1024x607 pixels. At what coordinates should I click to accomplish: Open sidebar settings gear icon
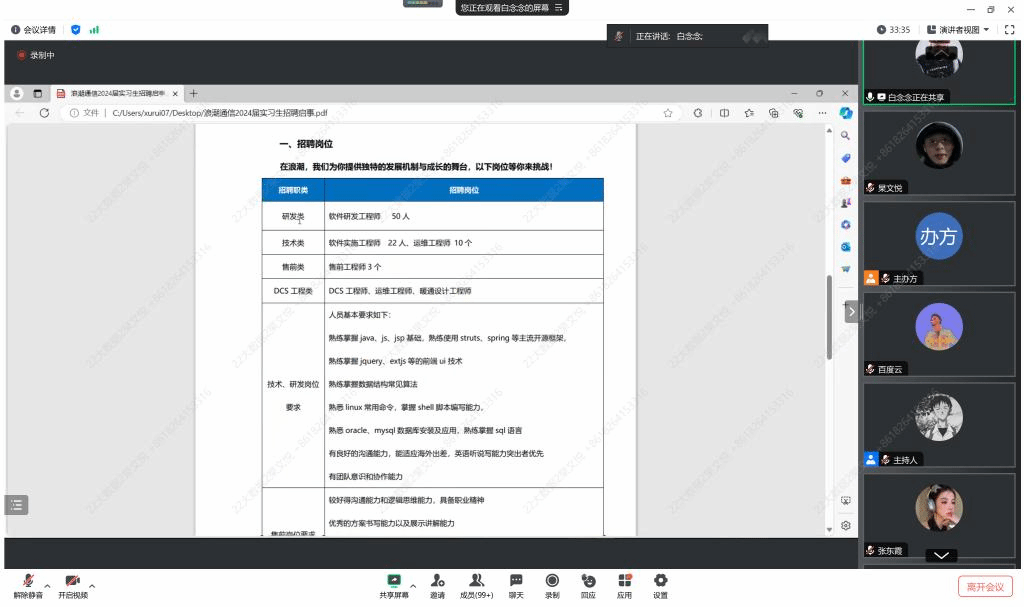coord(846,525)
